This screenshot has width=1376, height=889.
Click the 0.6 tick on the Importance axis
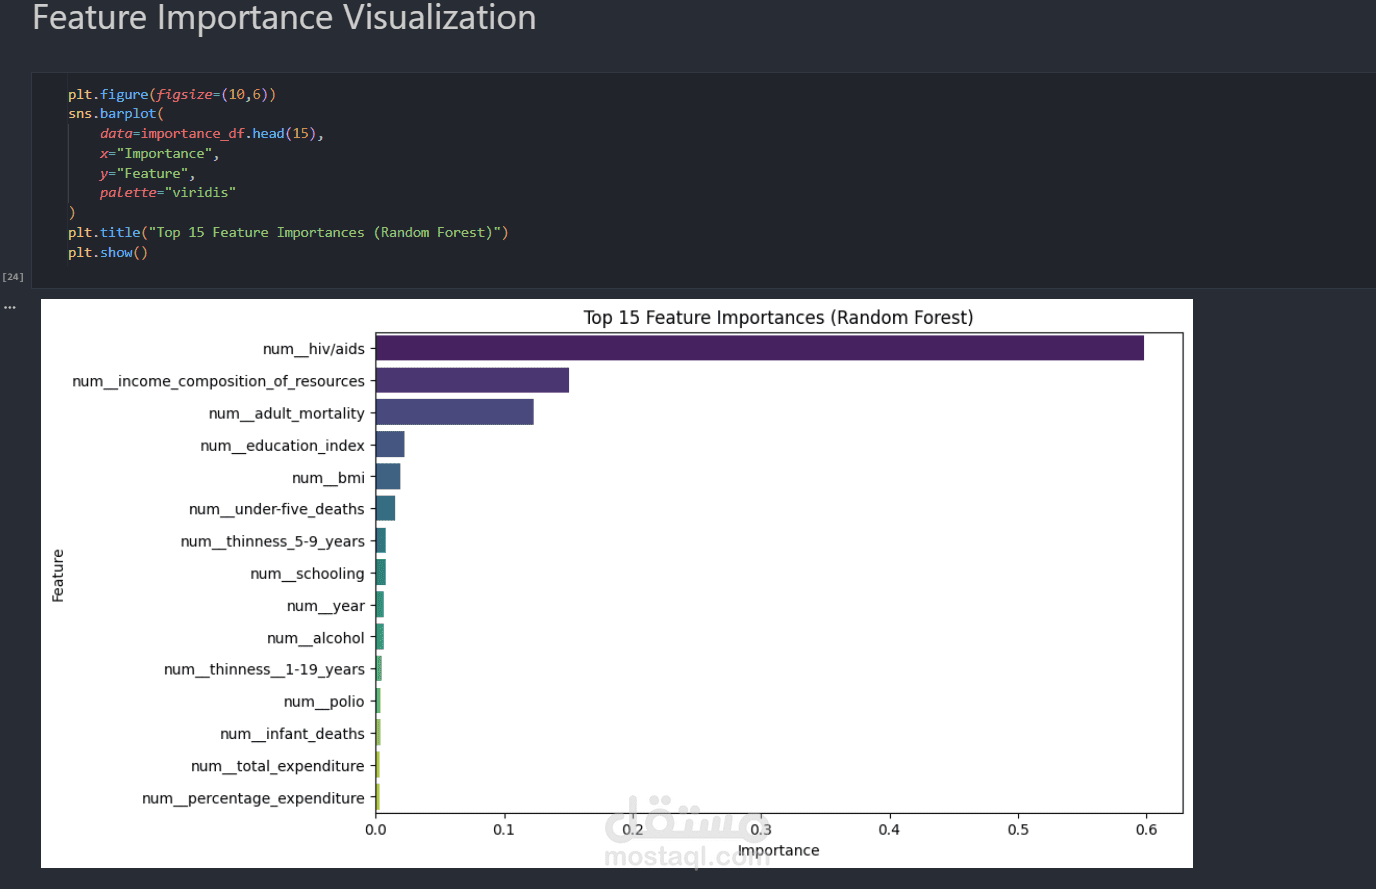[x=1146, y=829]
